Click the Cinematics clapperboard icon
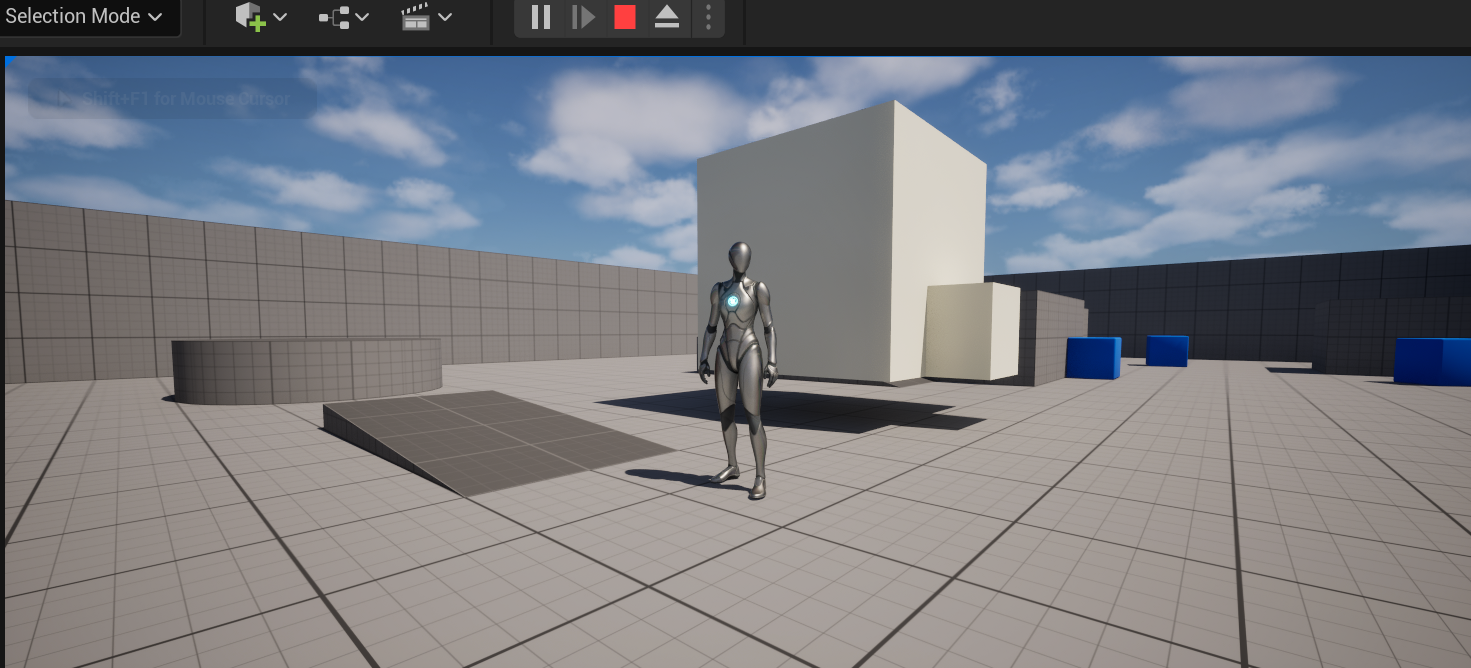This screenshot has width=1471, height=668. [416, 17]
